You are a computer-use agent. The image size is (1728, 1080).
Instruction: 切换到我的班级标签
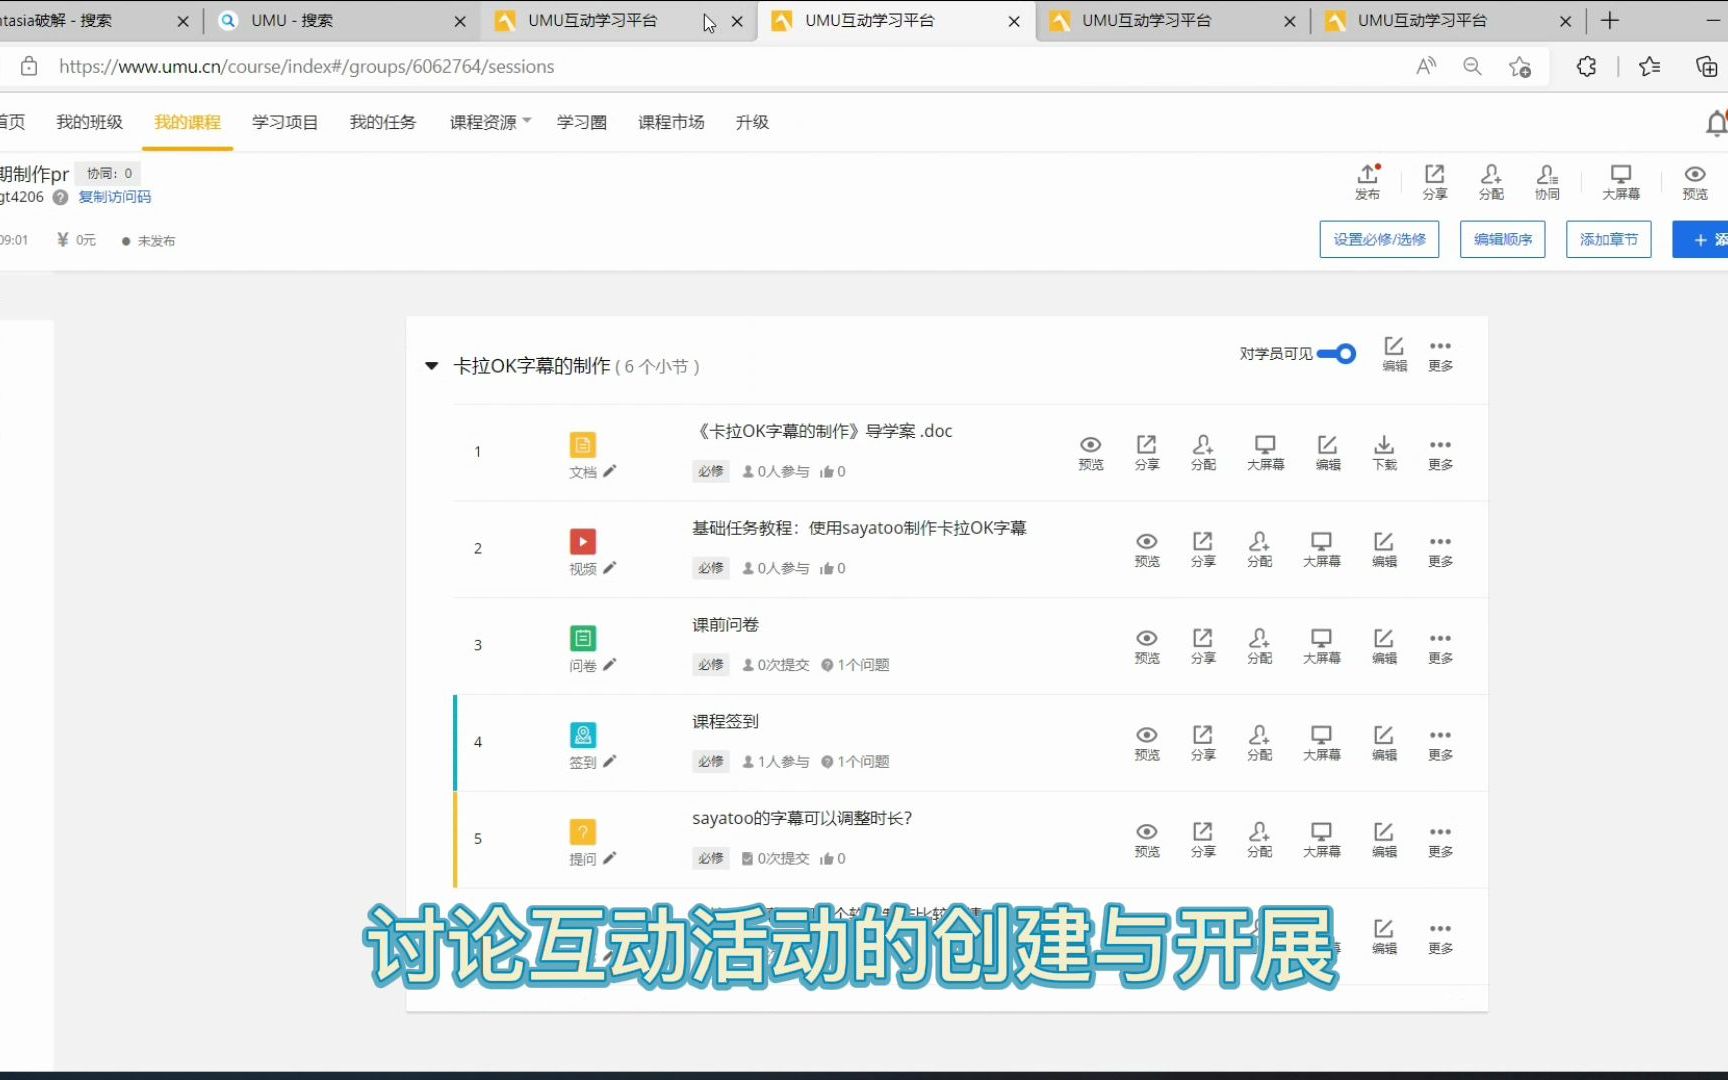(89, 121)
